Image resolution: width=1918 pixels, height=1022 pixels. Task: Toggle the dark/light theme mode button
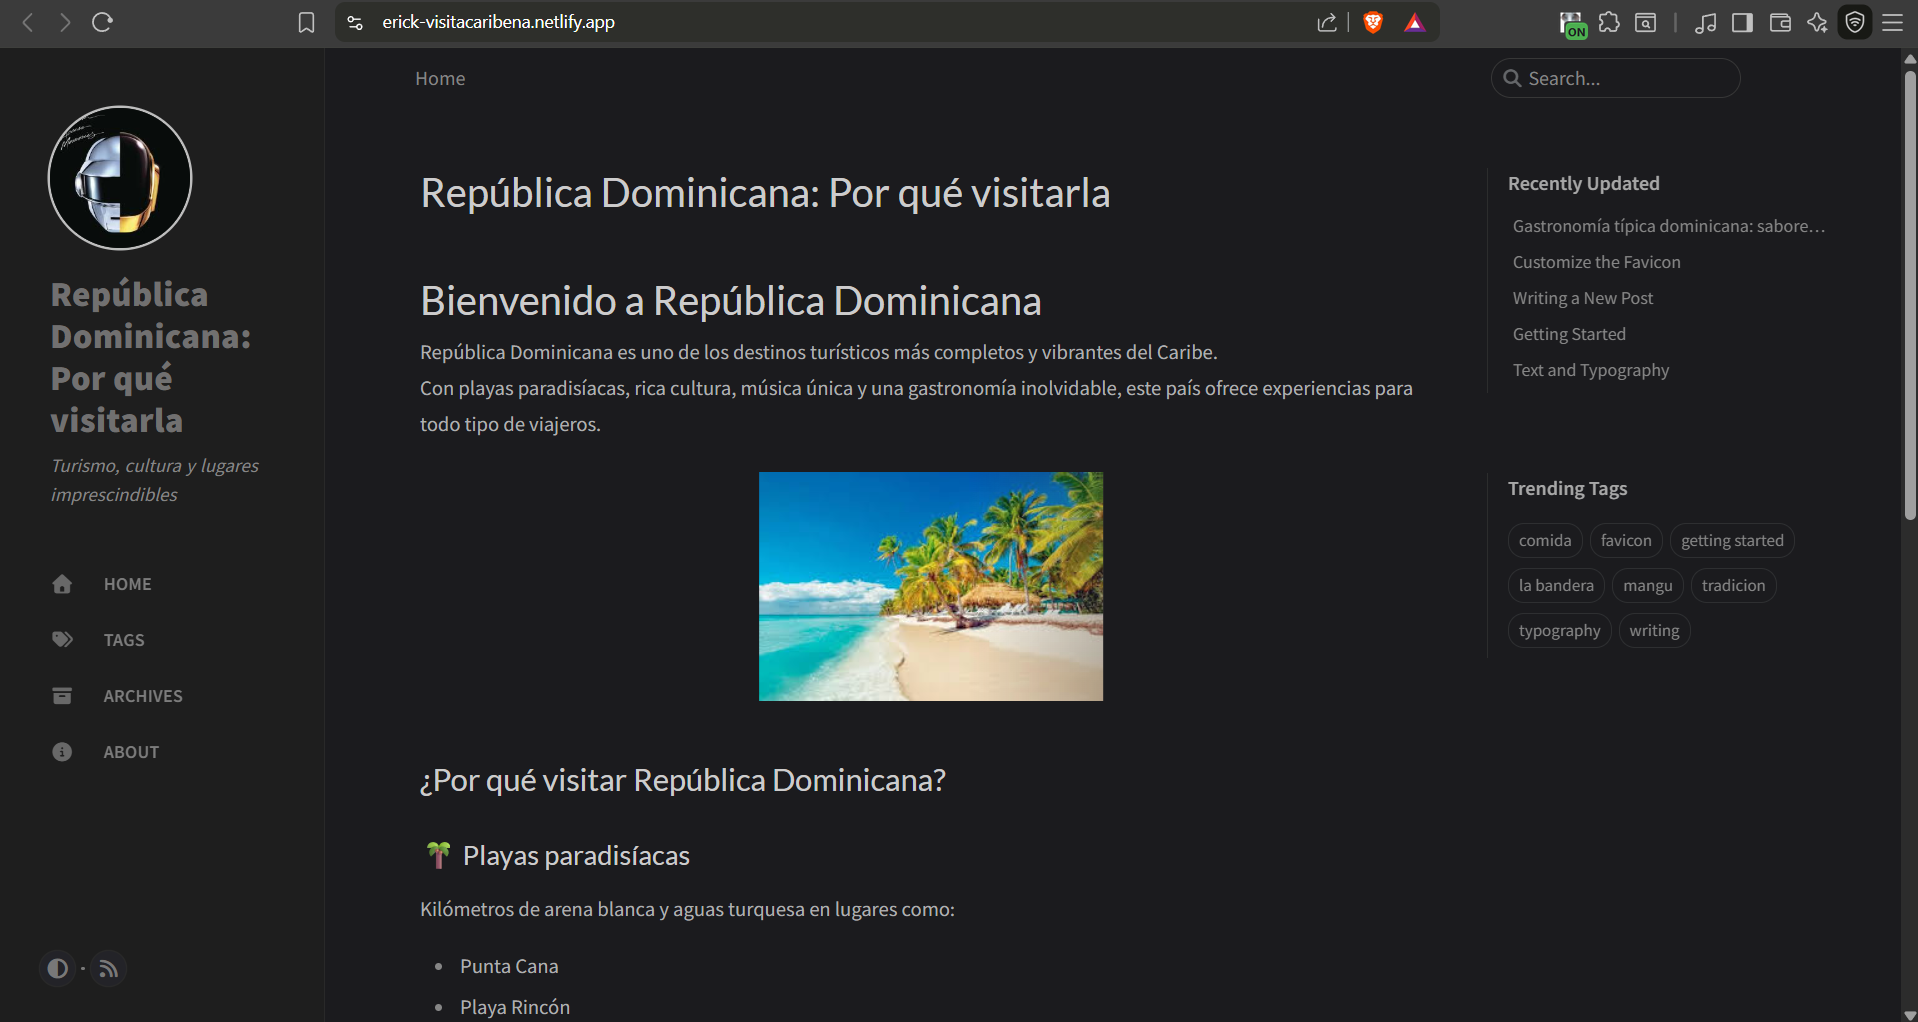(x=58, y=968)
